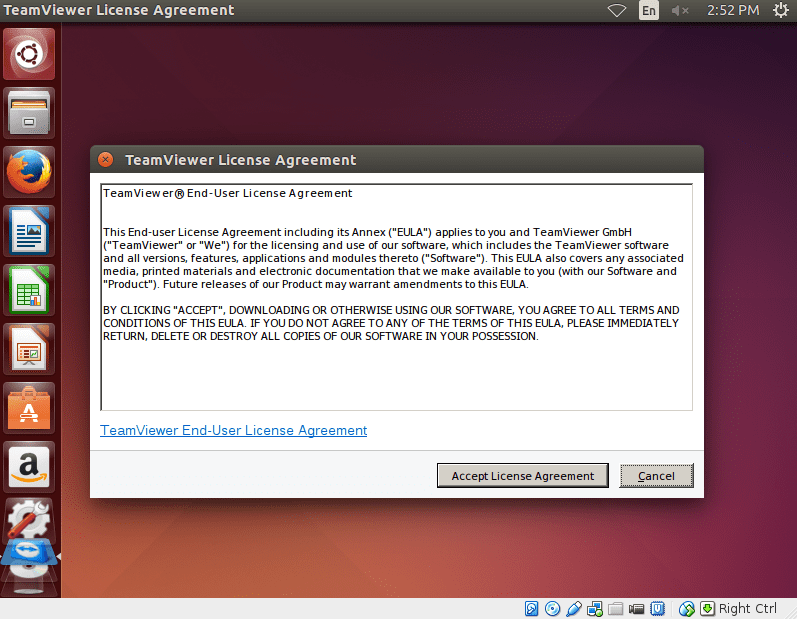Open Ubuntu Software Center icon

[29, 408]
